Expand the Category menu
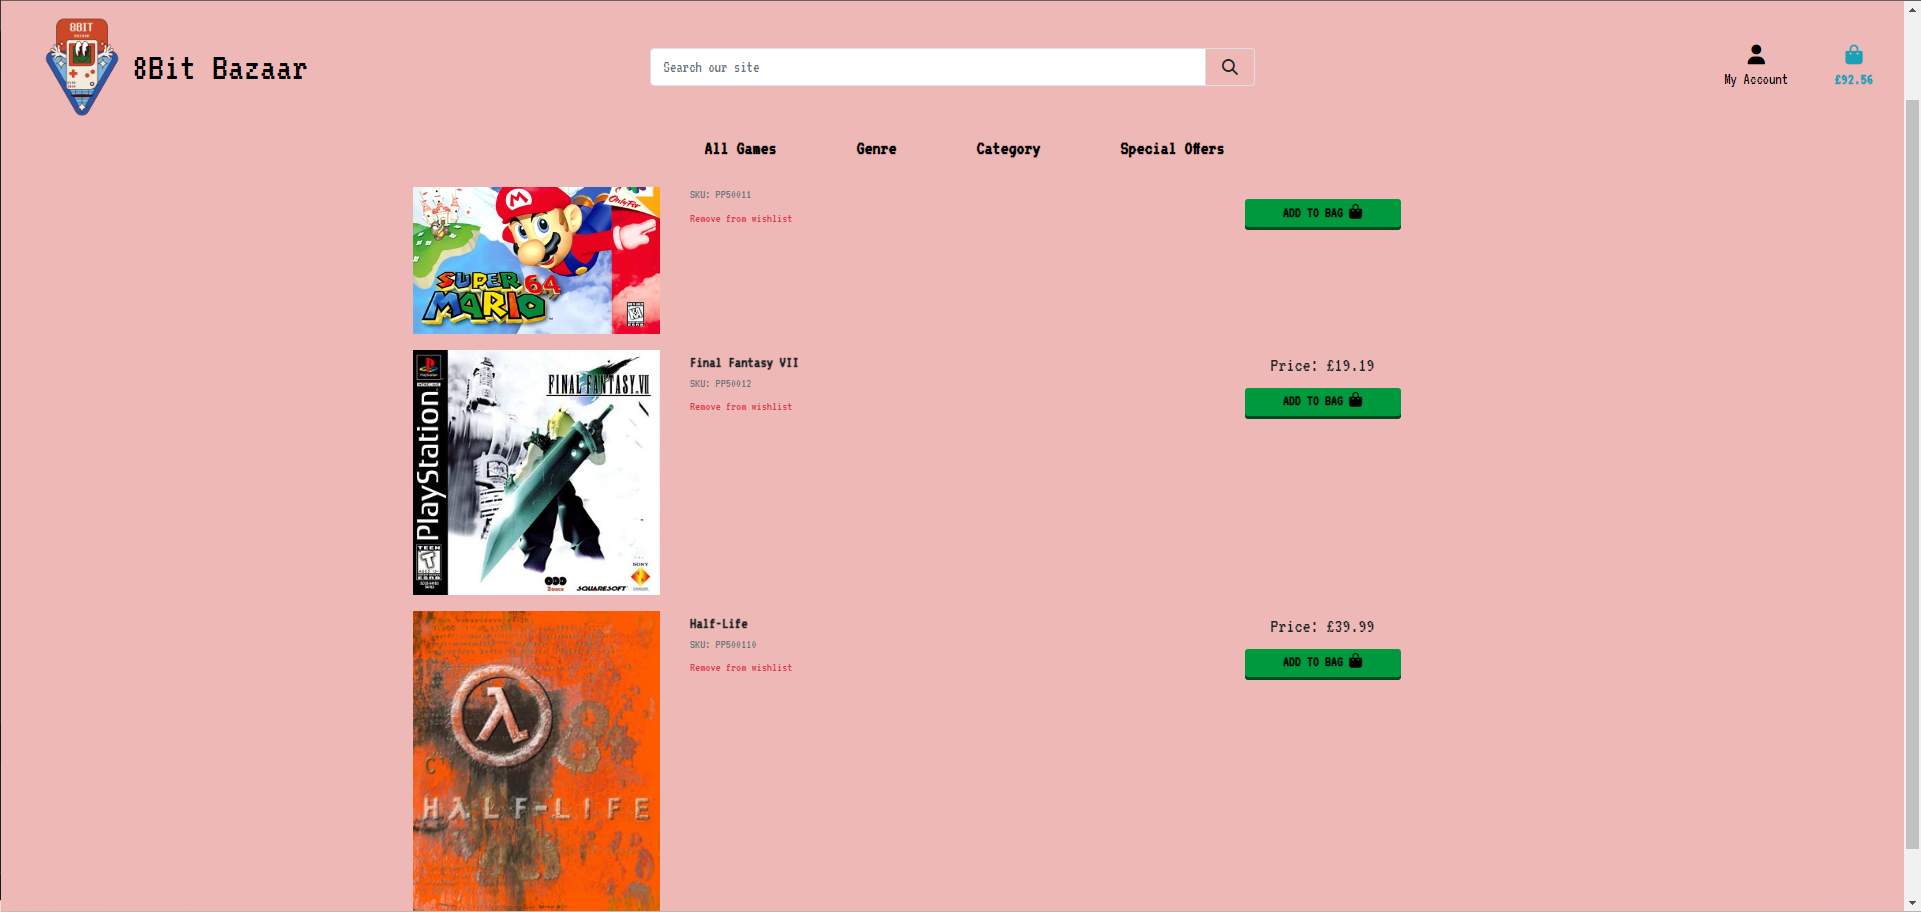This screenshot has width=1921, height=912. point(1008,149)
